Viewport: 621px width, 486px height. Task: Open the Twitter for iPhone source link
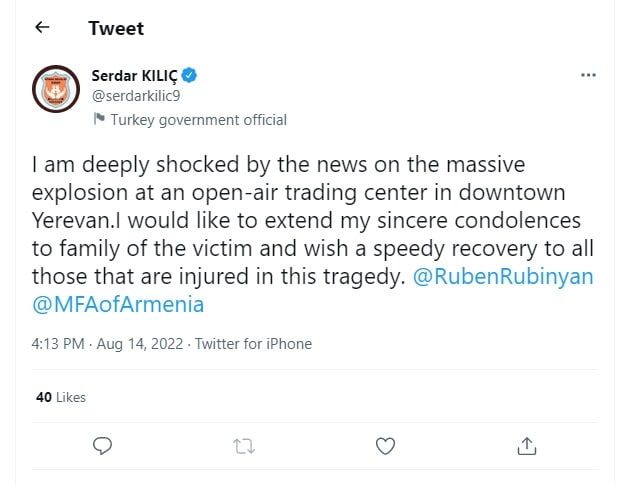click(x=253, y=343)
